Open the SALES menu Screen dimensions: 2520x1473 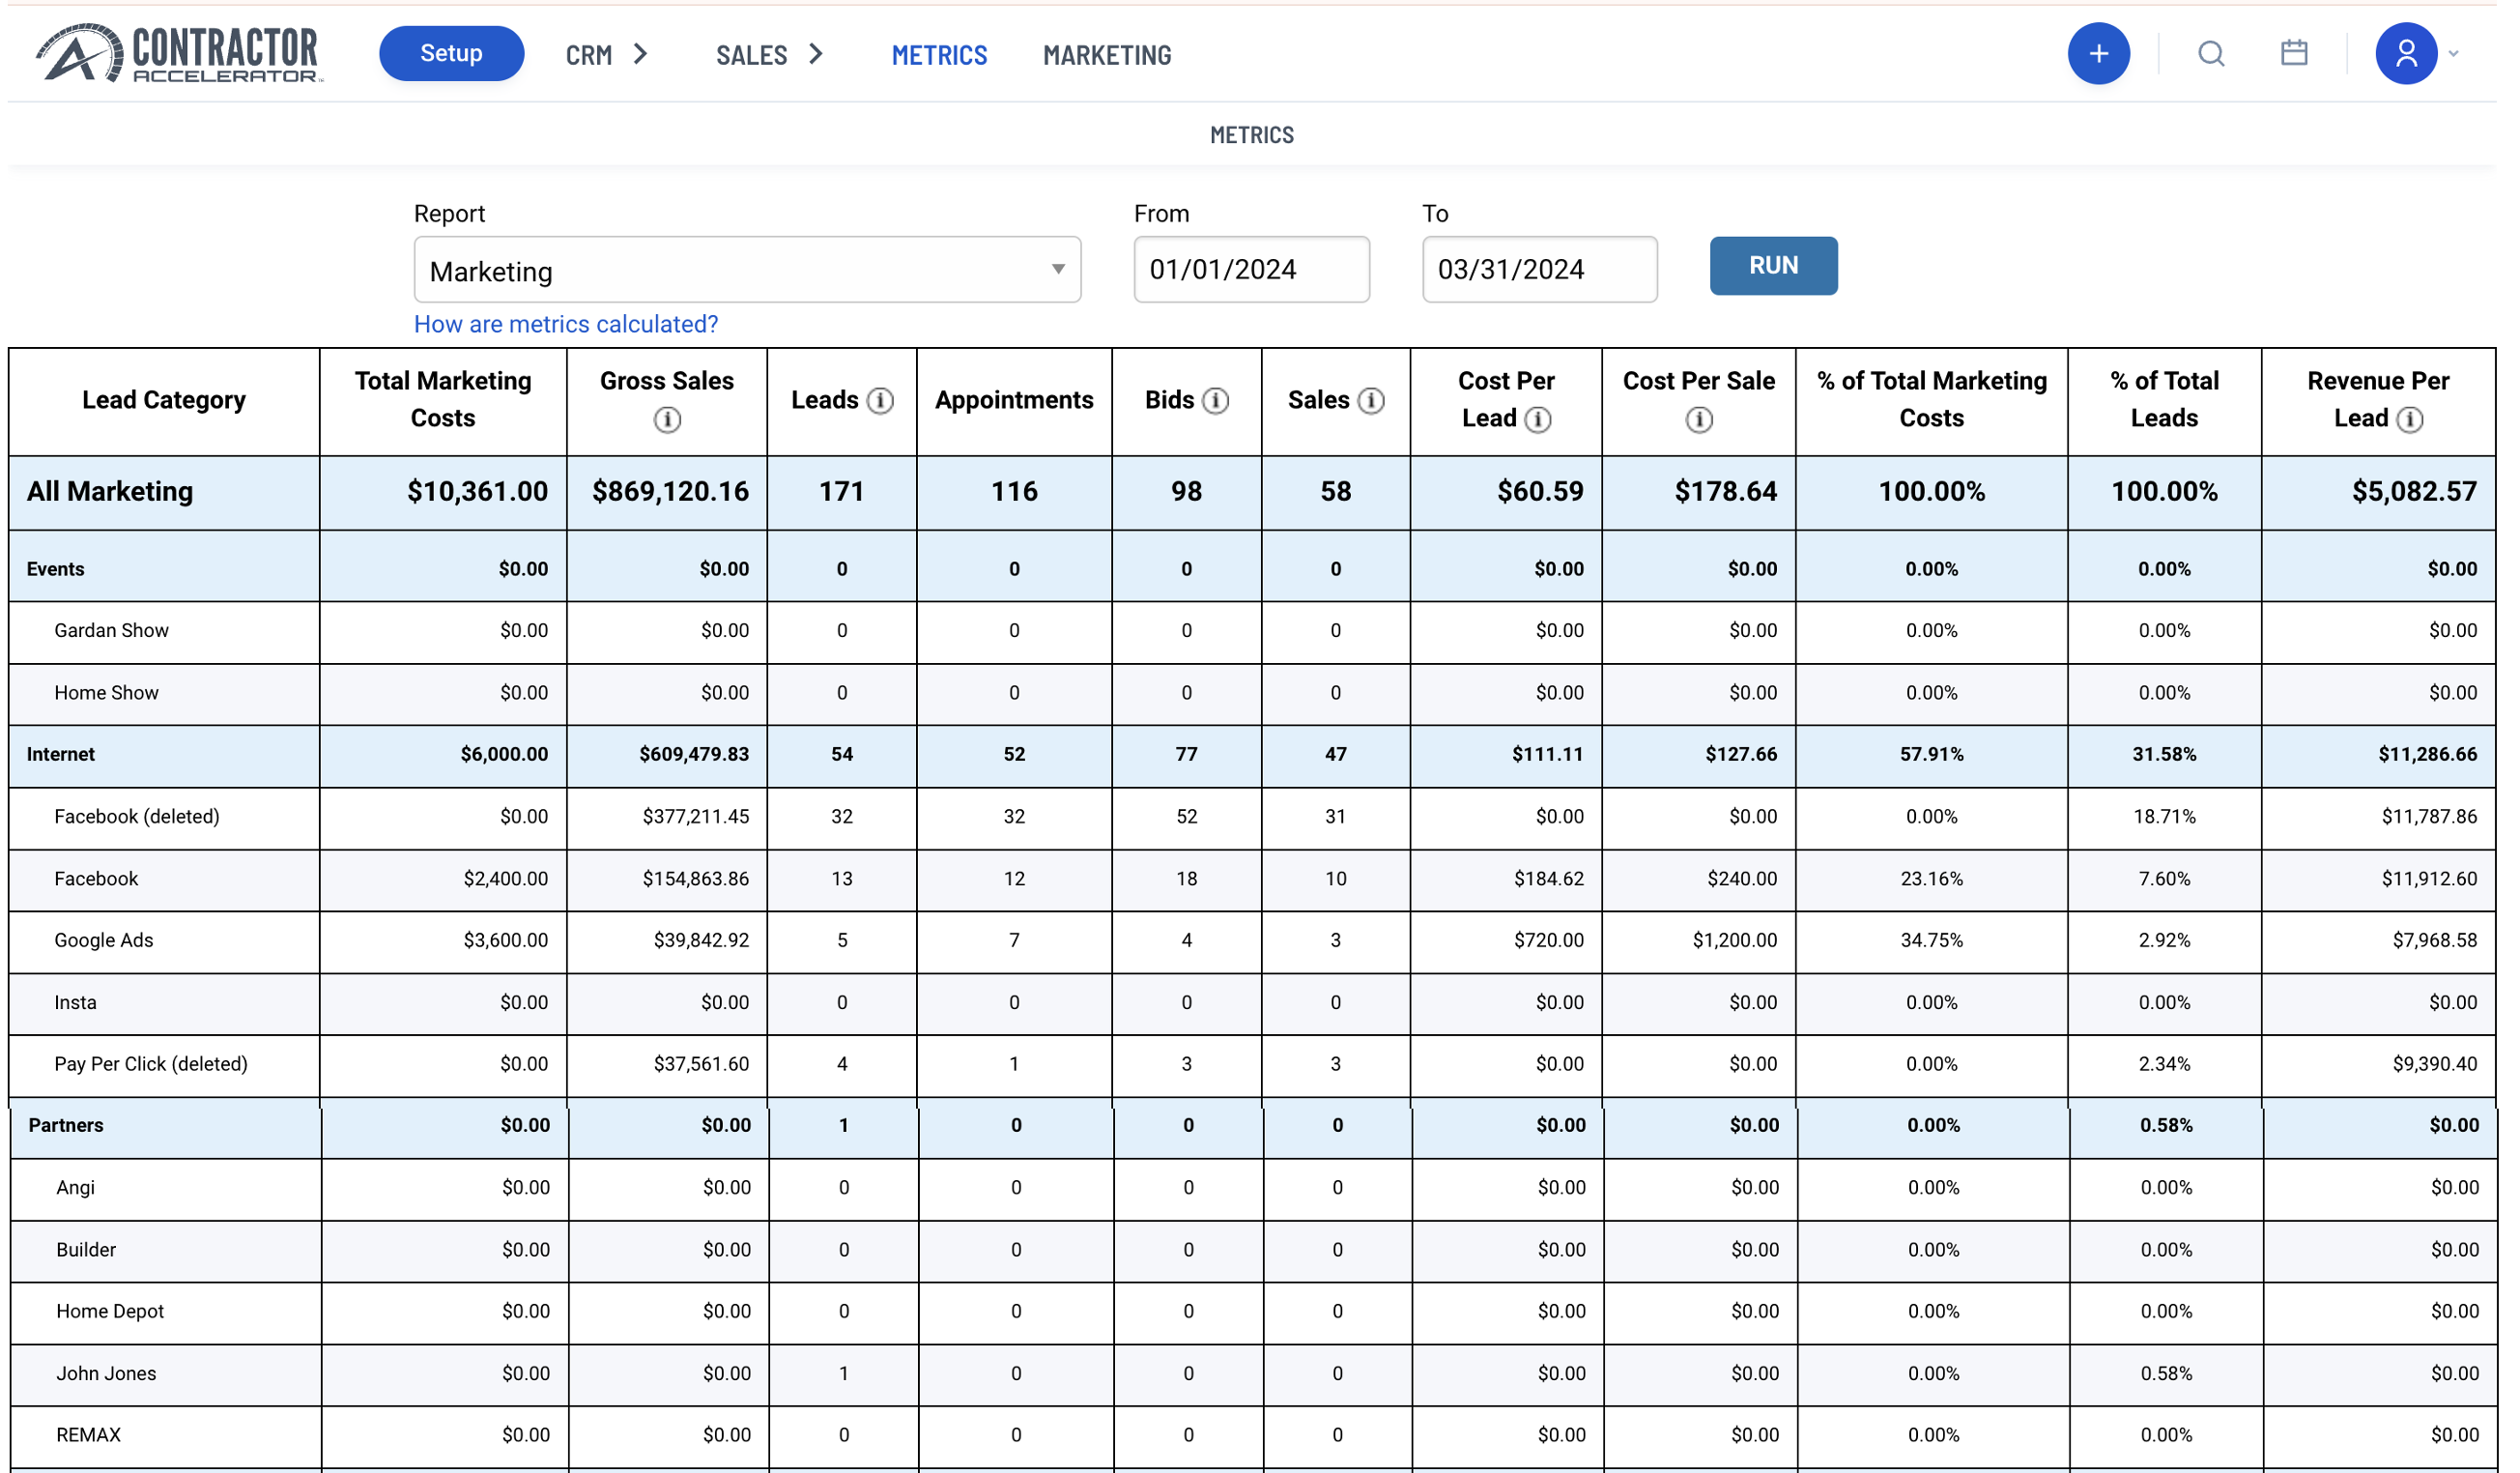[752, 55]
